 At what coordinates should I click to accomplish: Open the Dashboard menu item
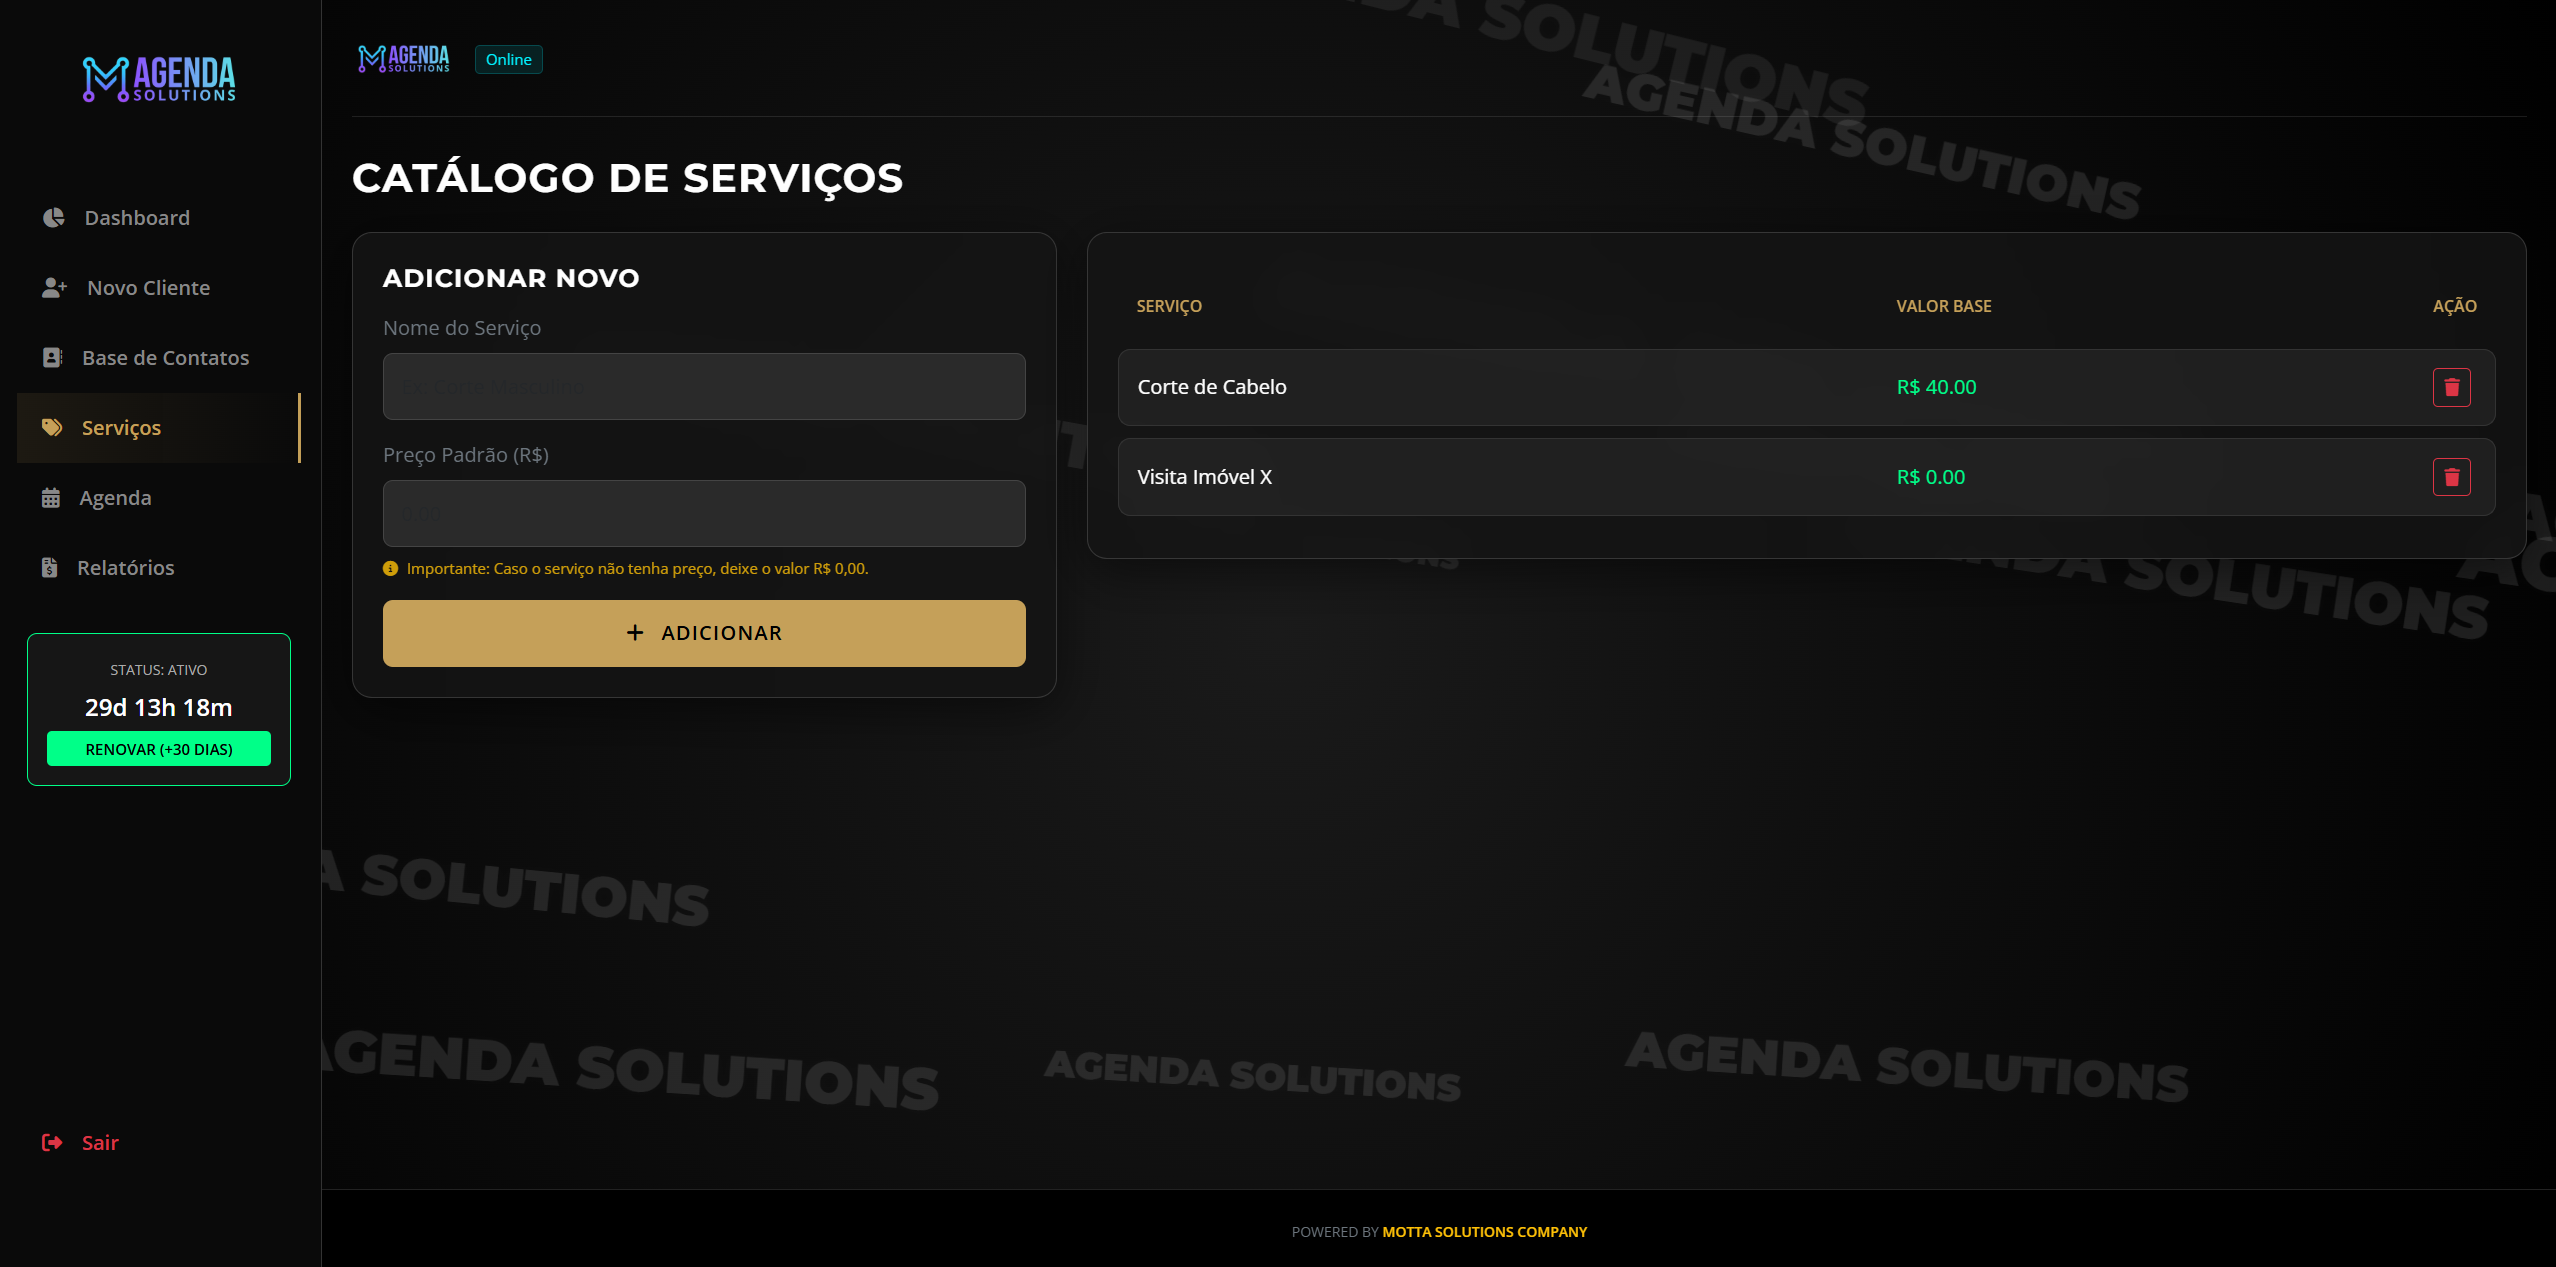click(137, 218)
